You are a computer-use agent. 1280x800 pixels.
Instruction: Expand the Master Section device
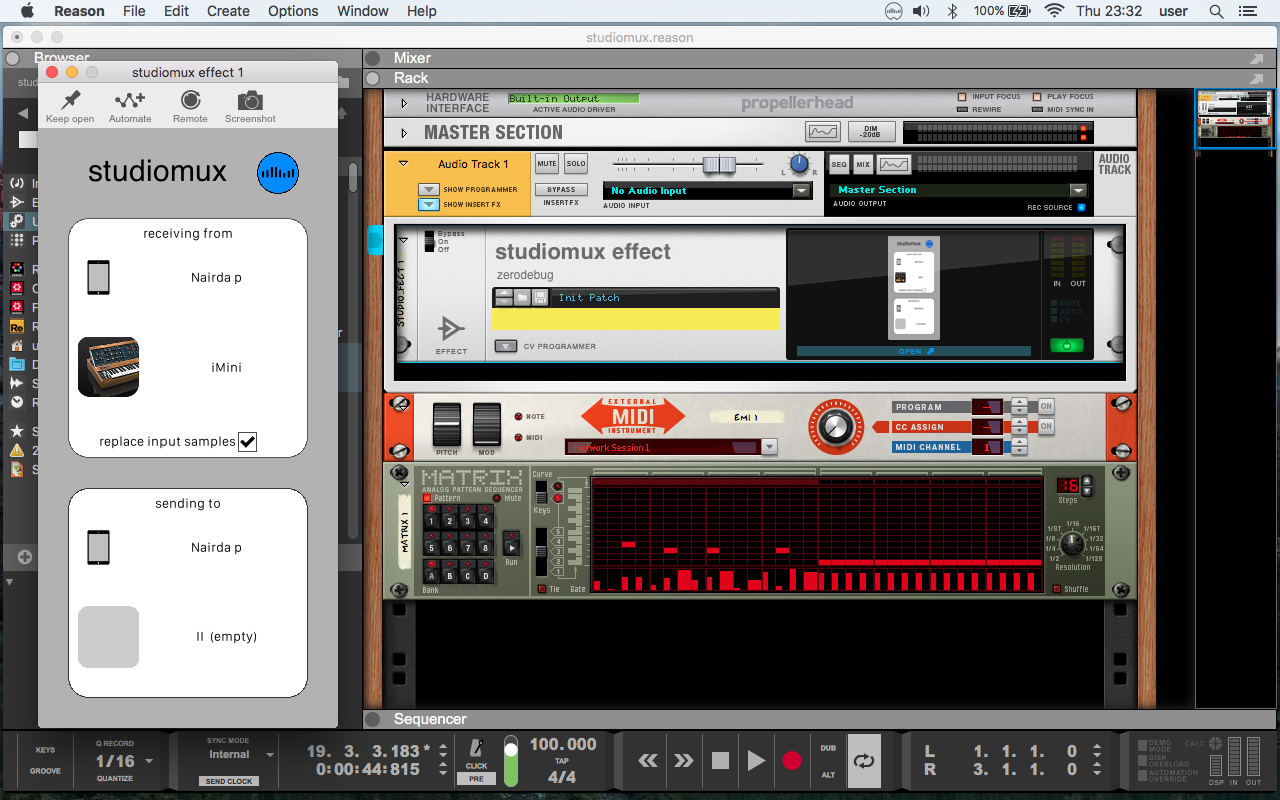pos(404,133)
